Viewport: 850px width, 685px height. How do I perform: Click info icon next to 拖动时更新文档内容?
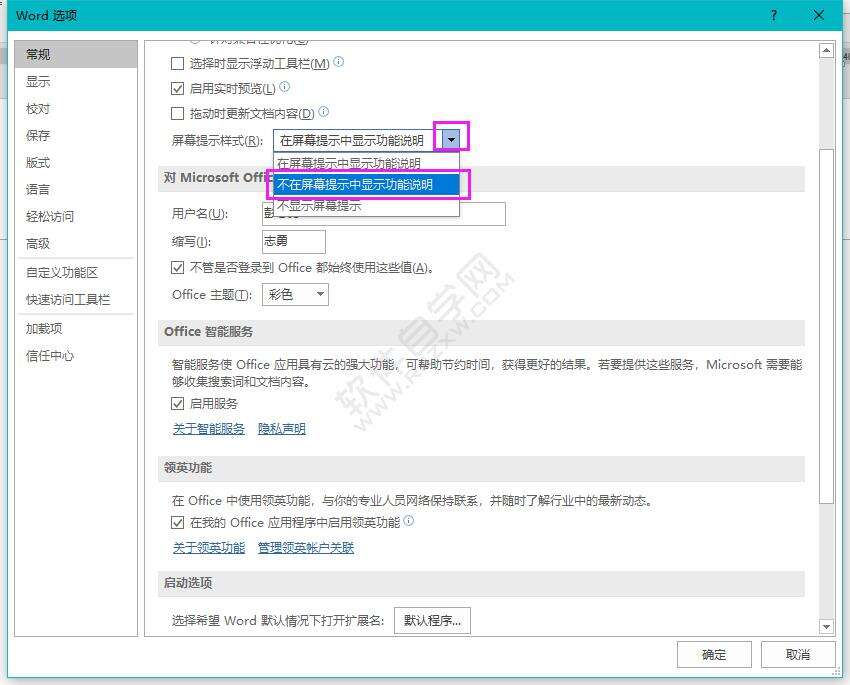tap(324, 111)
